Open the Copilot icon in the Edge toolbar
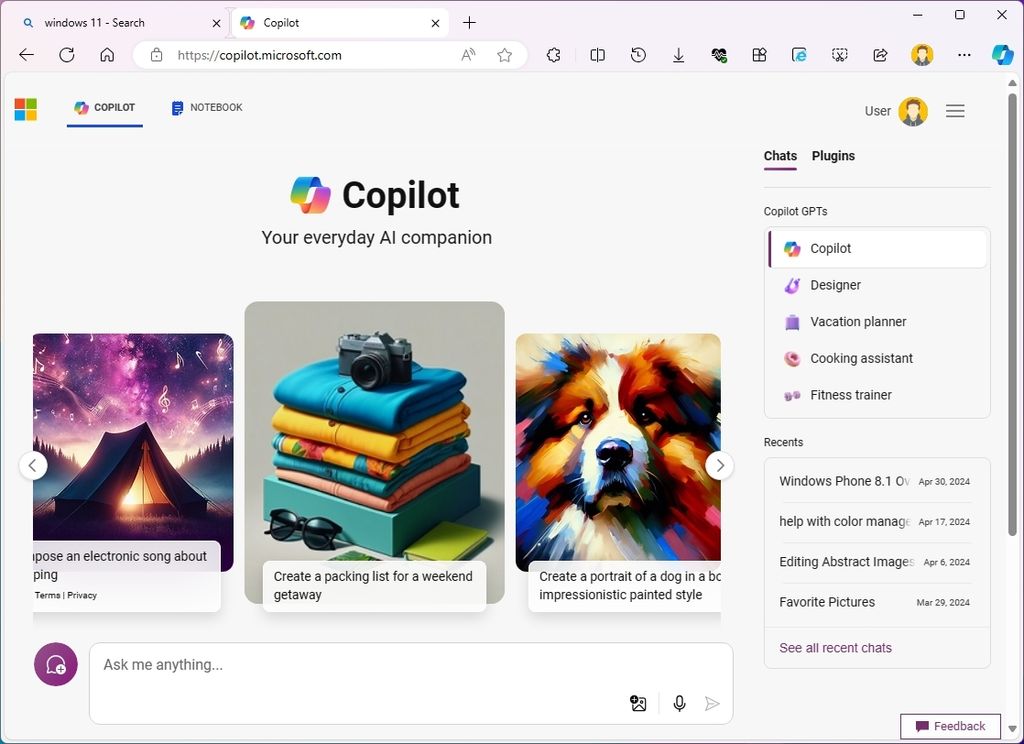Image resolution: width=1024 pixels, height=744 pixels. coord(1003,55)
